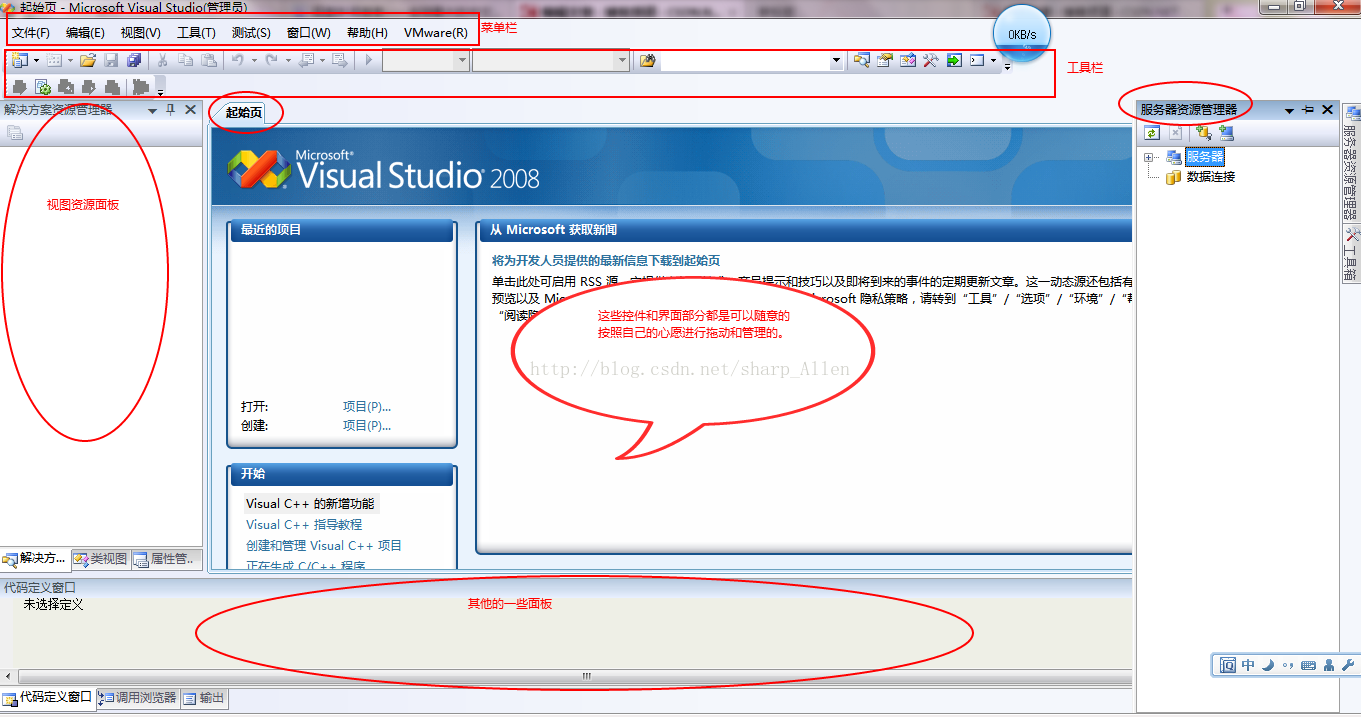Click the Start Debugging play icon

coord(369,60)
